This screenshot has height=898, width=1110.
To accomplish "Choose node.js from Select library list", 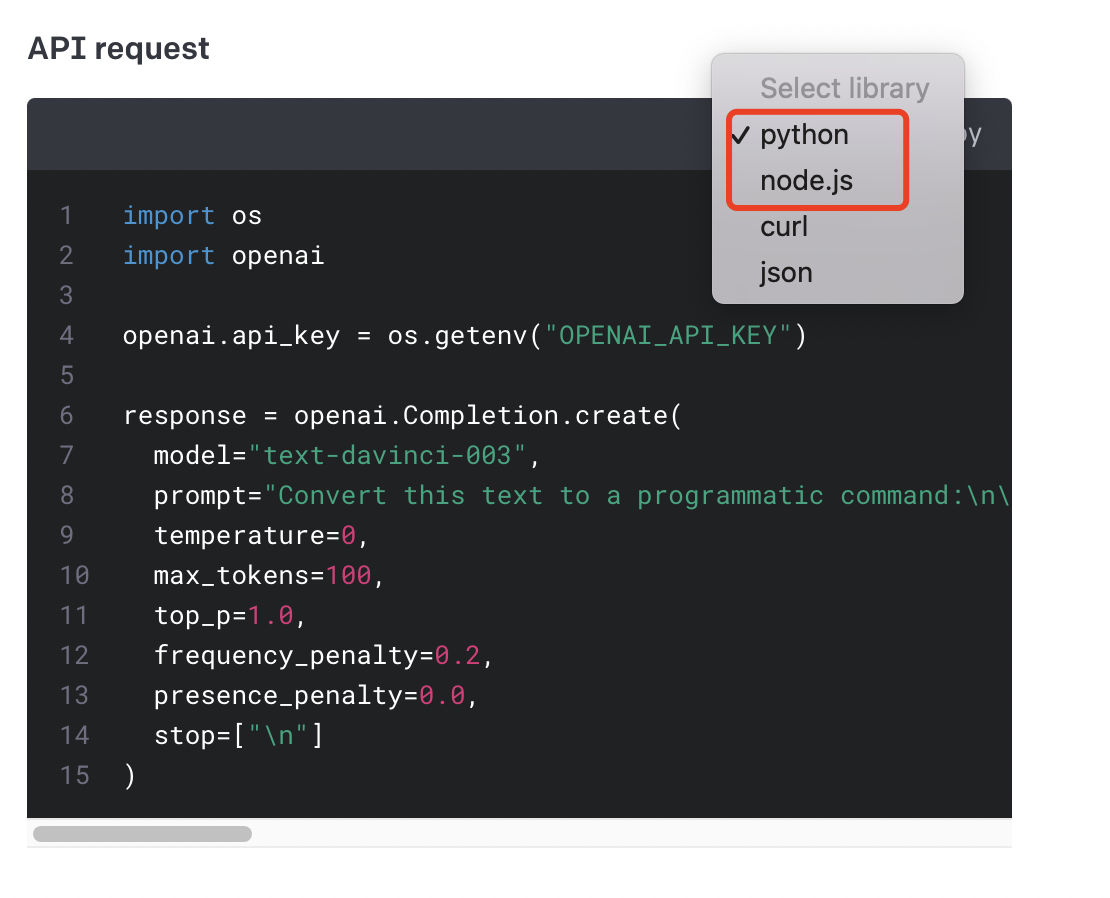I will (806, 181).
